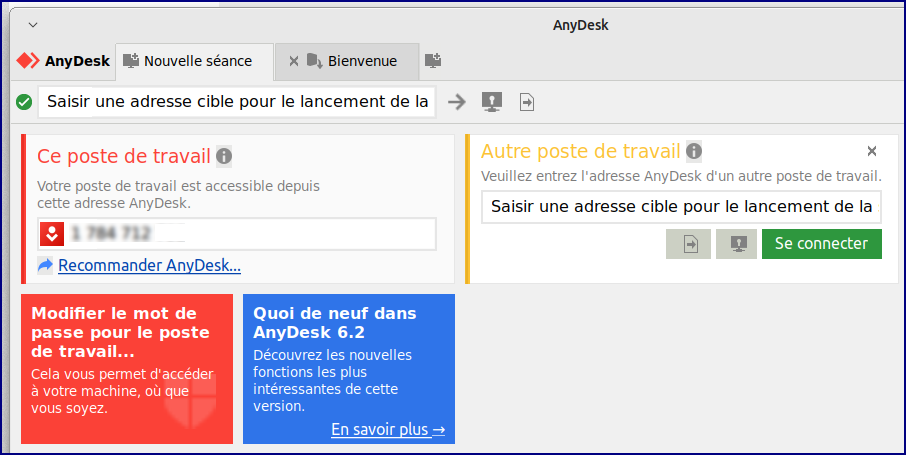Open the 'Recommander AnyDesk...' link

pos(149,266)
